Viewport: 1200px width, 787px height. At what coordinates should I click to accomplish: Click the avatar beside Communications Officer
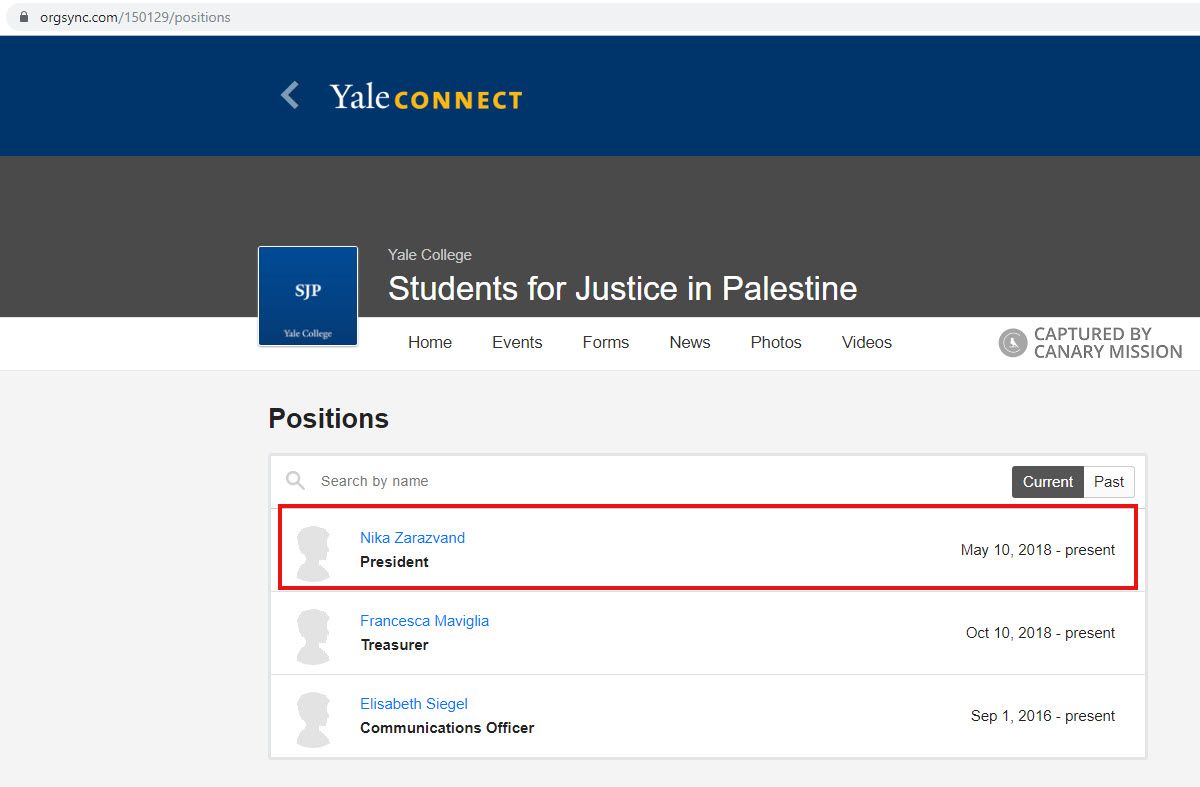tap(313, 719)
